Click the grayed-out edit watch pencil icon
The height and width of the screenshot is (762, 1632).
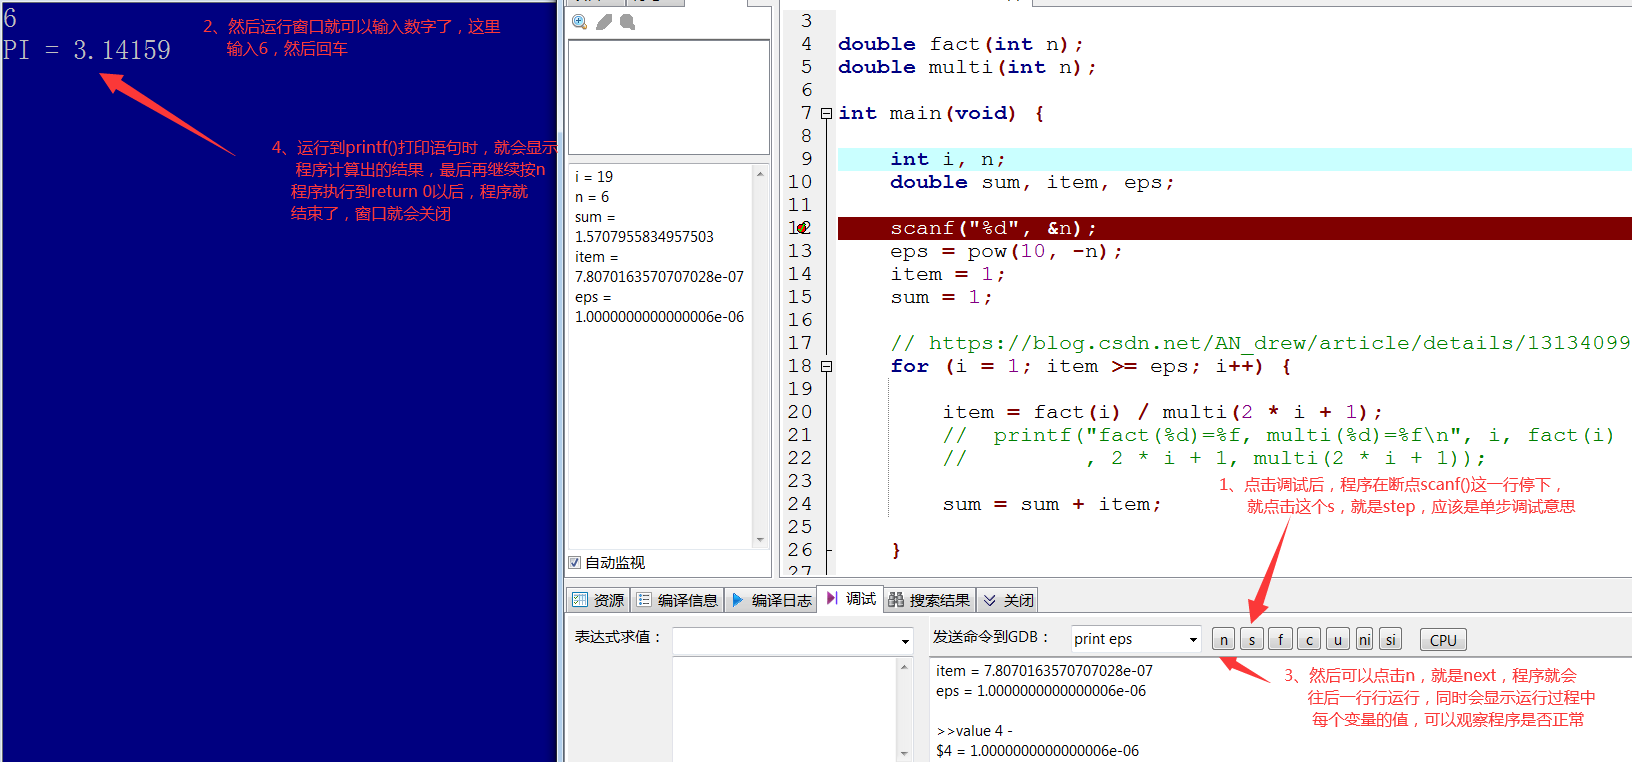pos(604,22)
